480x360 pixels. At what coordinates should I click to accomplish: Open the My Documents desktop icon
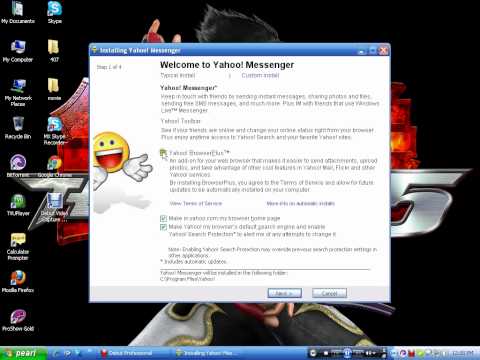coord(18,13)
